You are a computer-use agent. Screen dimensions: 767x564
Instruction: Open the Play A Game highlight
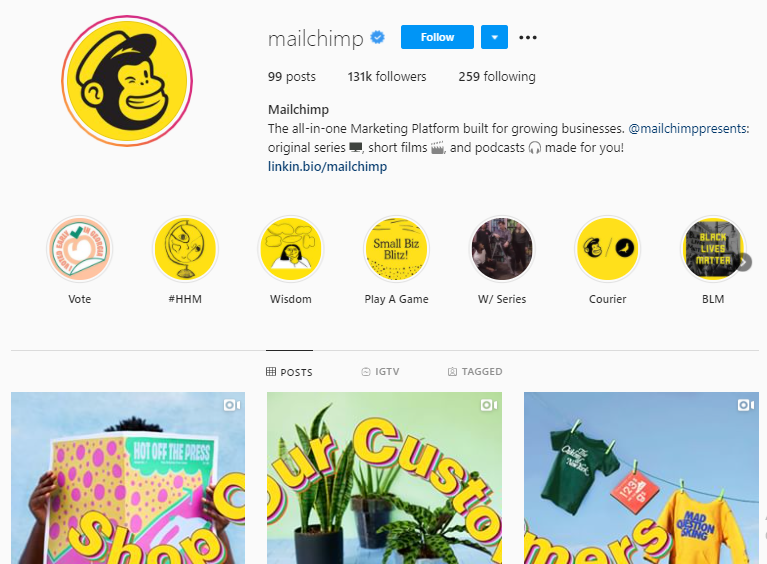pyautogui.click(x=396, y=248)
